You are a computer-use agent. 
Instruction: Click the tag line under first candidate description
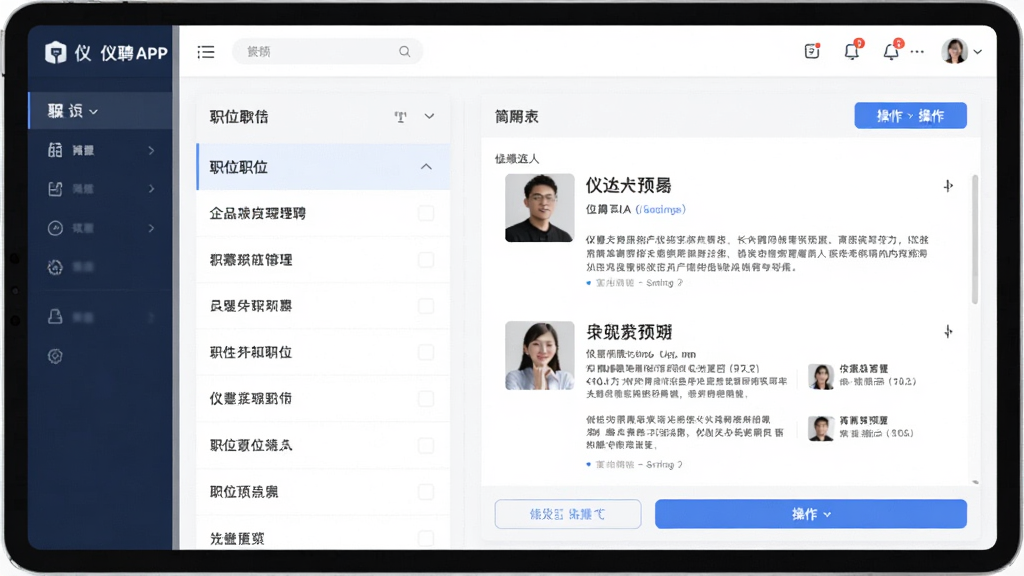634,283
